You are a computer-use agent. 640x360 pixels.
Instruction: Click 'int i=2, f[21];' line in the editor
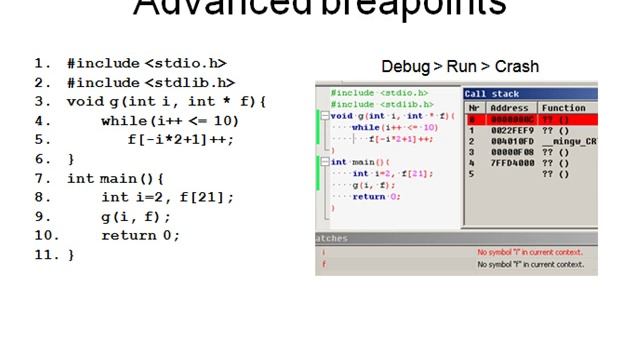392,173
